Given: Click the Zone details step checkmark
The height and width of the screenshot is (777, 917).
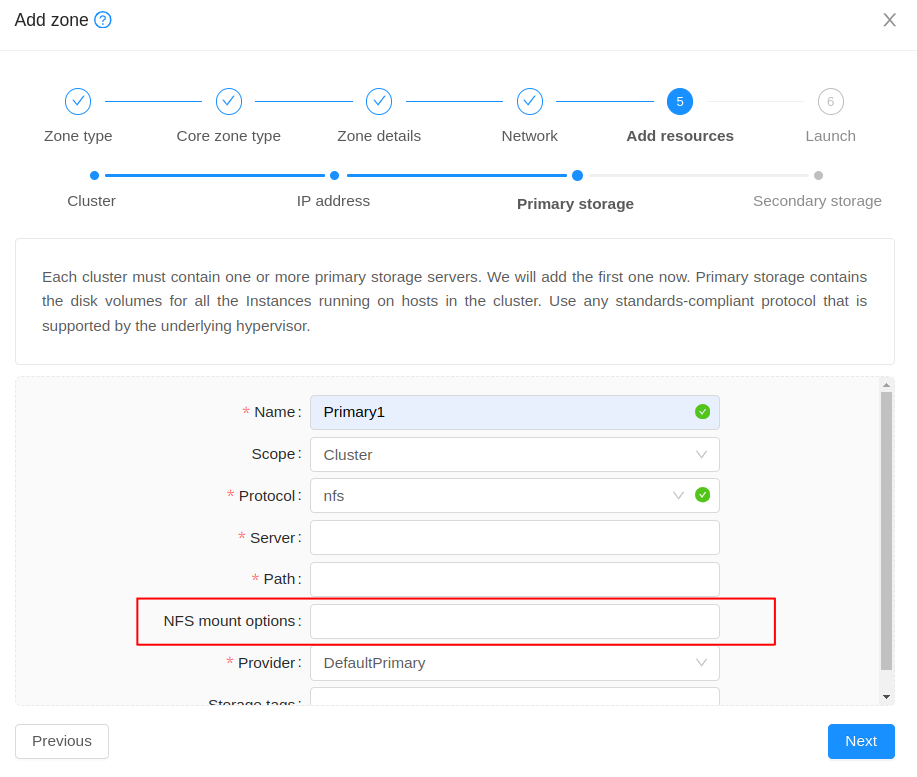Looking at the screenshot, I should [379, 101].
